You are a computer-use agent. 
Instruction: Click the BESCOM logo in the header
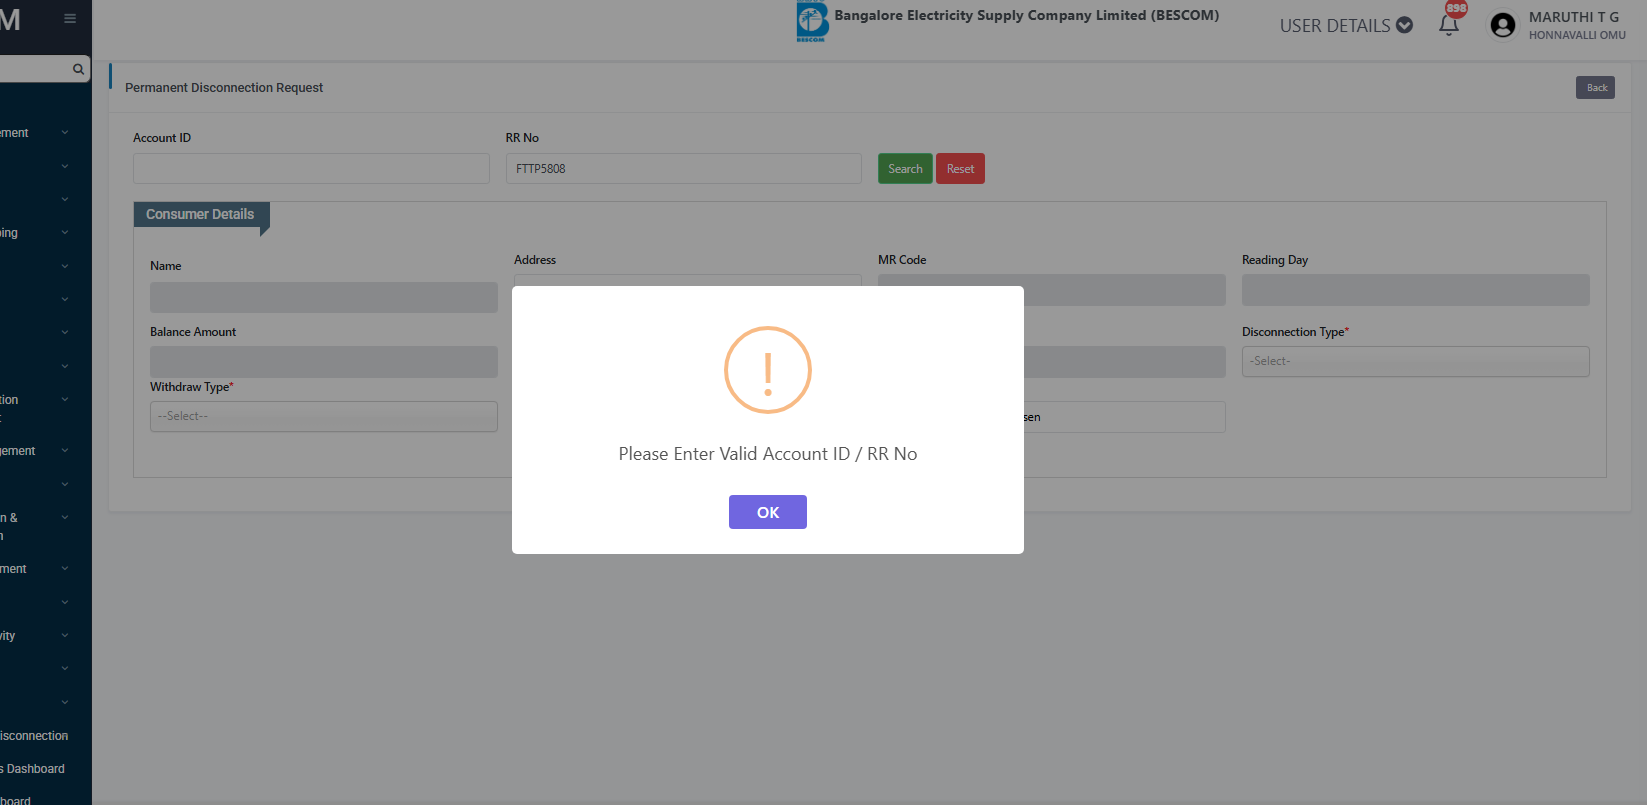tap(812, 21)
